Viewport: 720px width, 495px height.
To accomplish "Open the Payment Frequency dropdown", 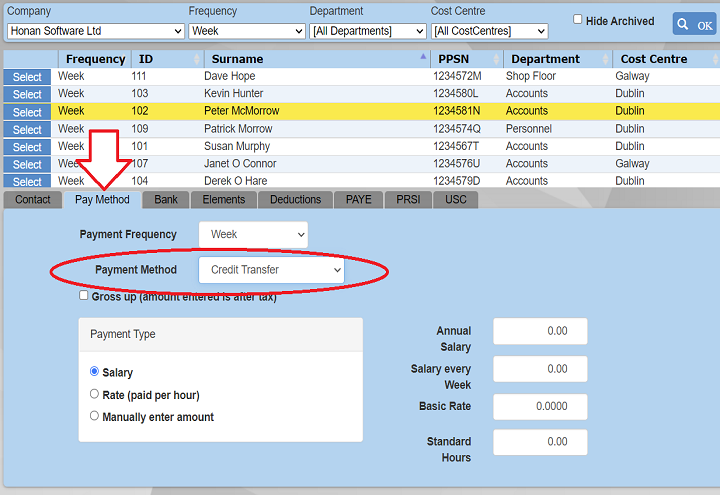I will point(253,235).
